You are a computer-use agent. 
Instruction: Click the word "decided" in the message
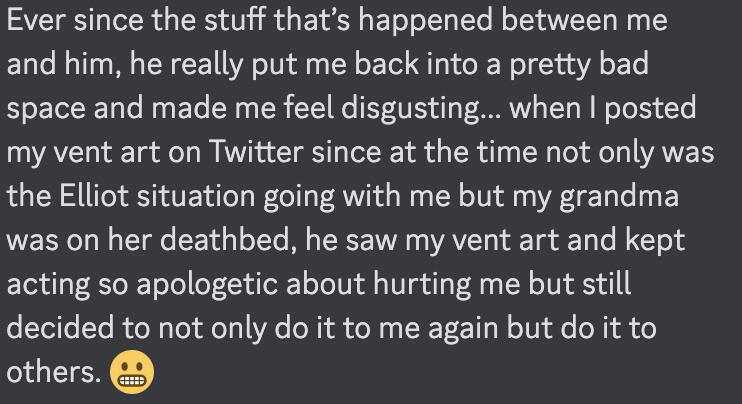pos(61,328)
